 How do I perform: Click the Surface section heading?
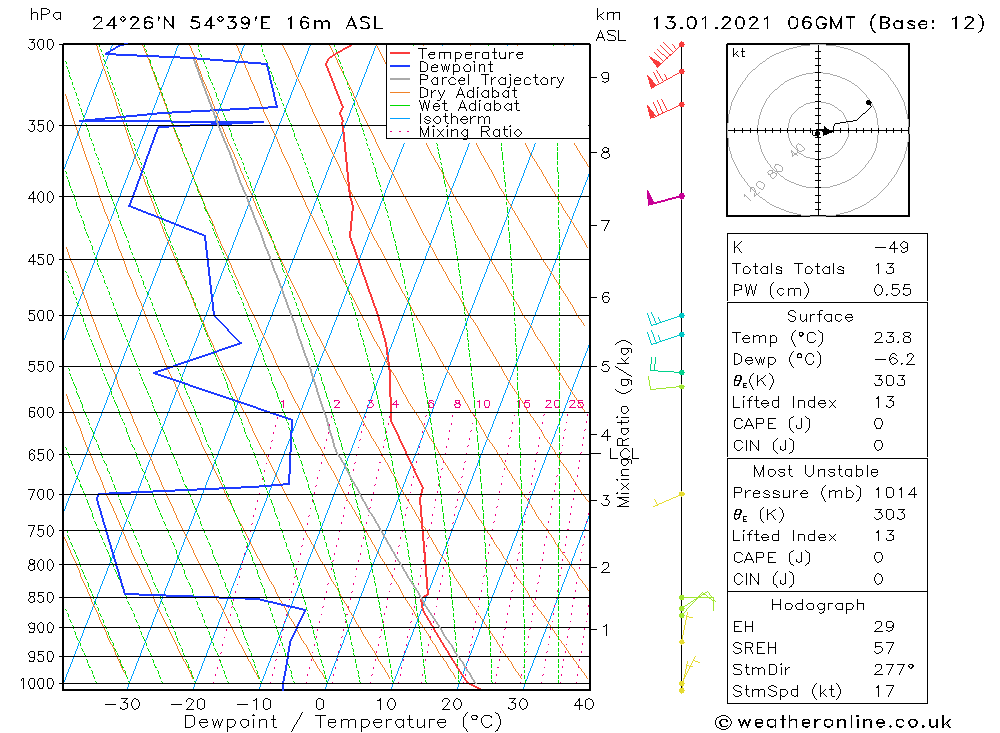click(820, 316)
